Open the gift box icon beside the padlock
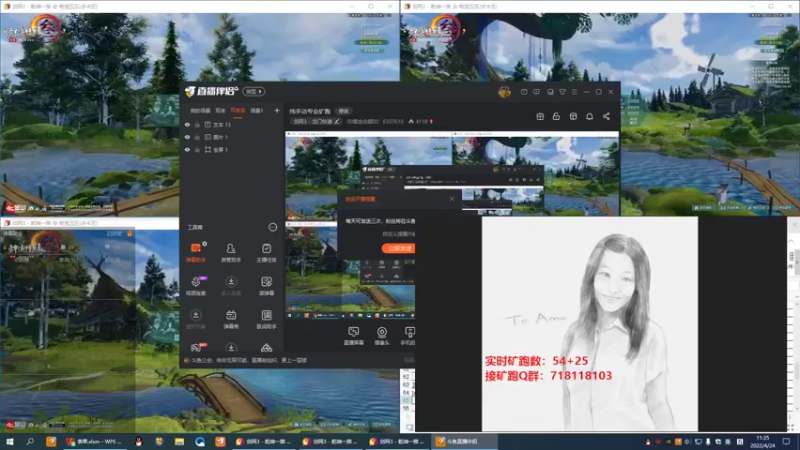 coord(540,116)
